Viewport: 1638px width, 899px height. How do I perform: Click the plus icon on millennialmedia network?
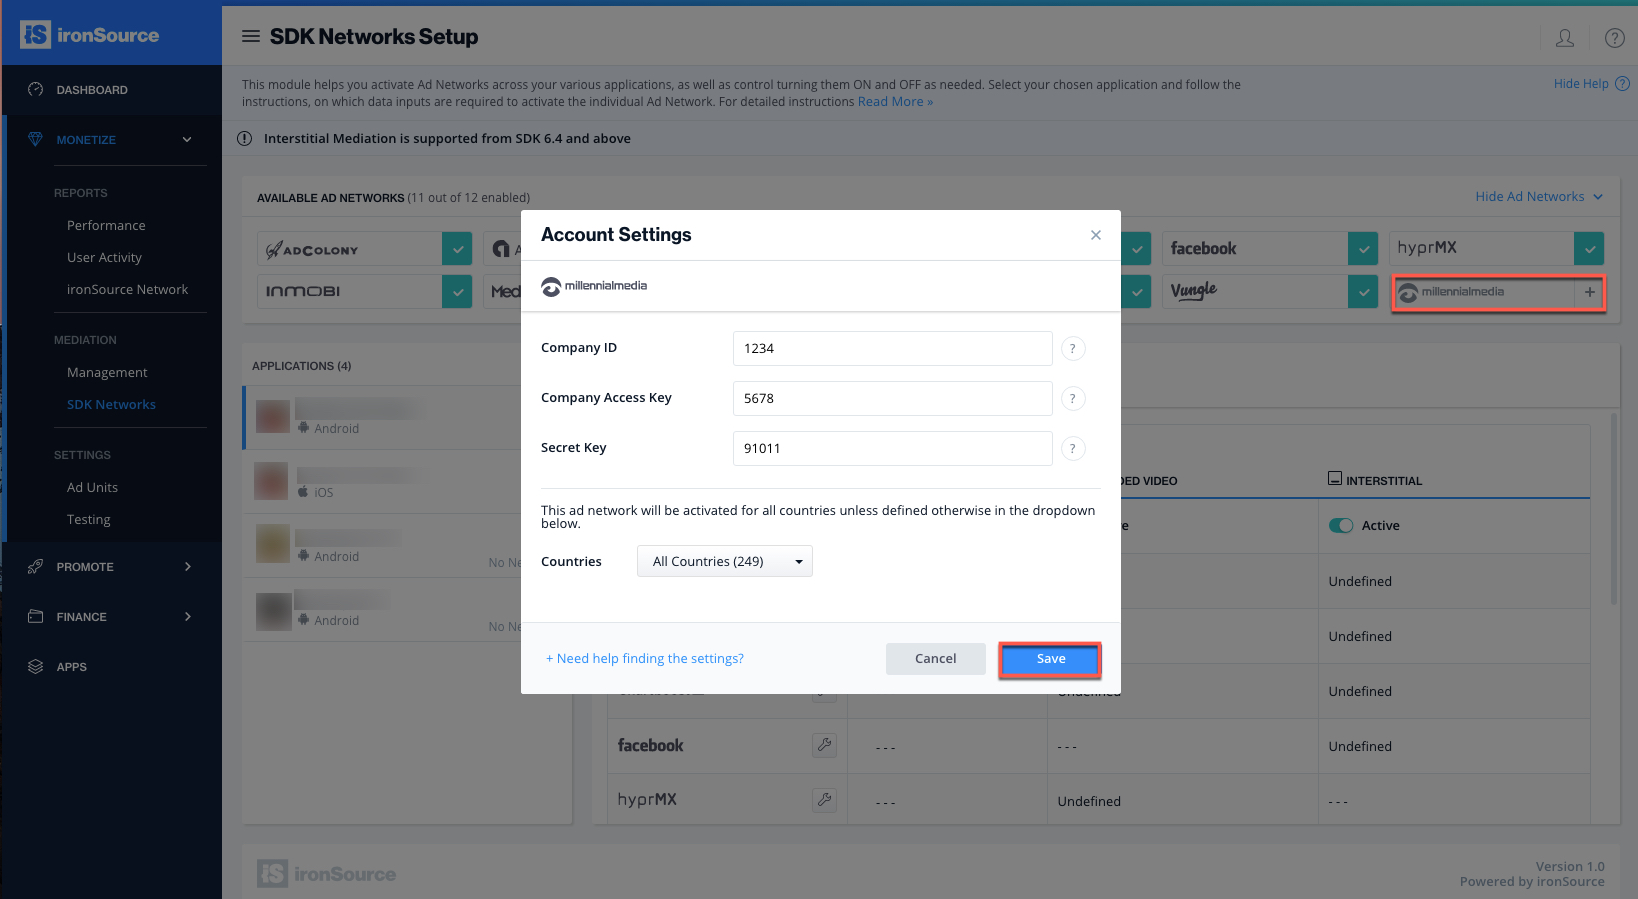(x=1589, y=292)
